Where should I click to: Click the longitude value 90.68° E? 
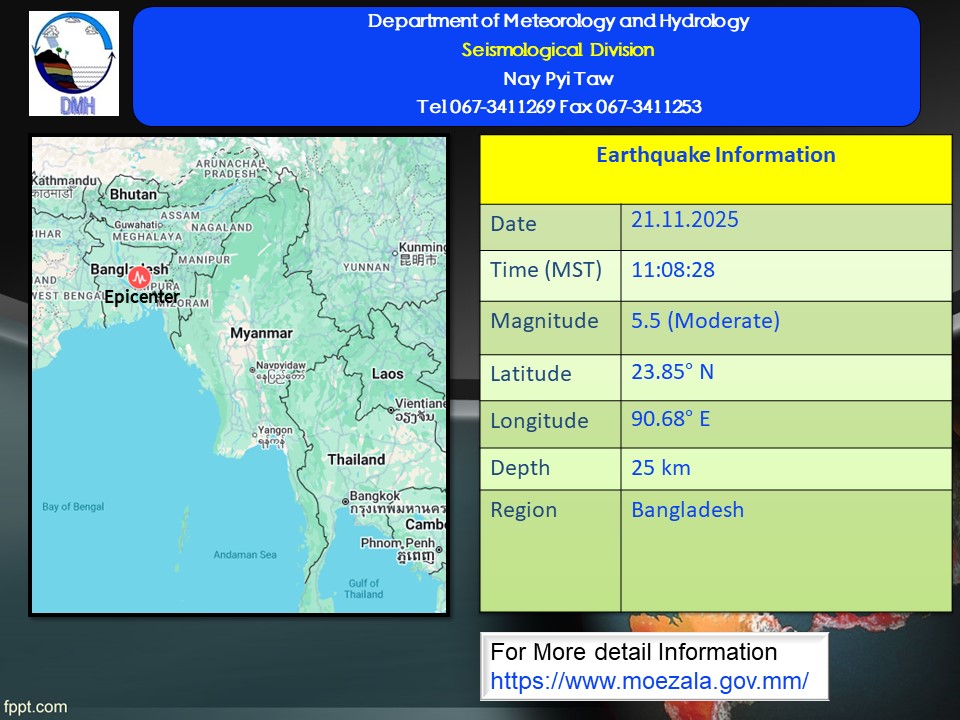click(x=670, y=418)
